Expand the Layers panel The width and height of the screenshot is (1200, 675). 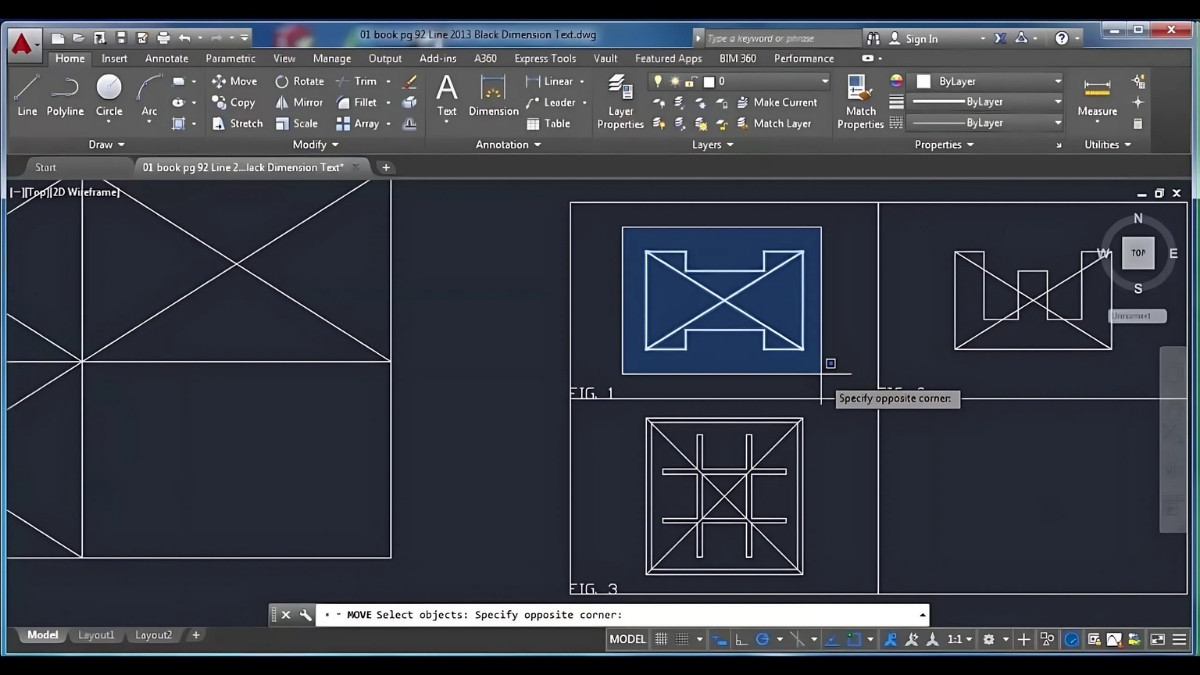712,144
